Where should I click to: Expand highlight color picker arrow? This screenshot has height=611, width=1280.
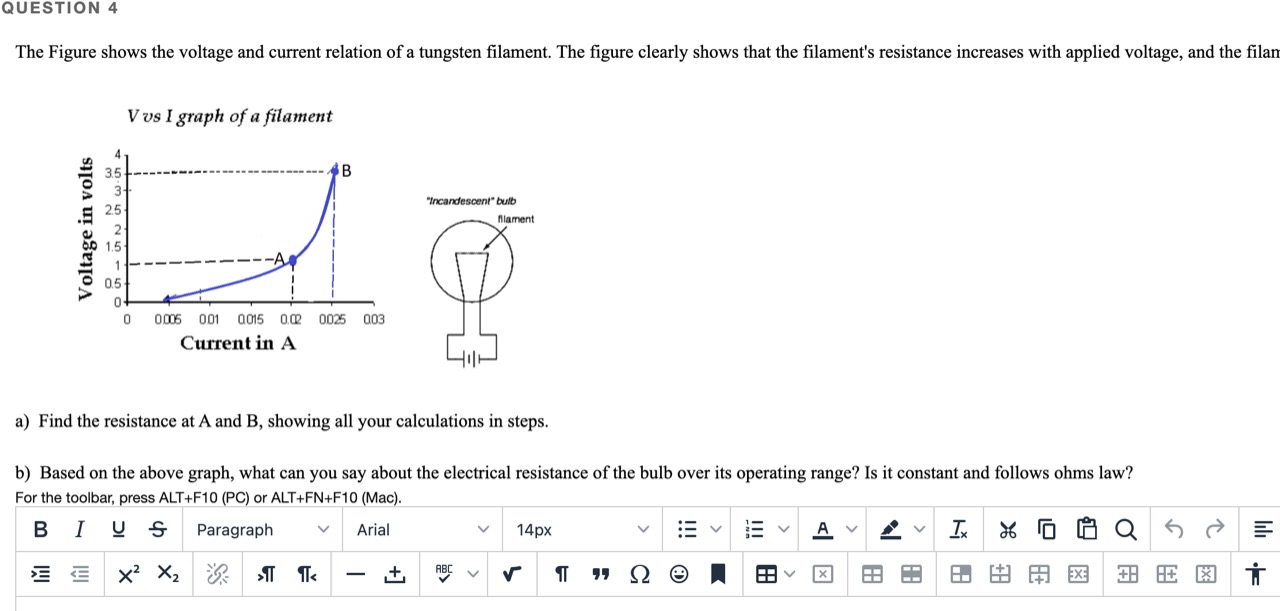[920, 529]
